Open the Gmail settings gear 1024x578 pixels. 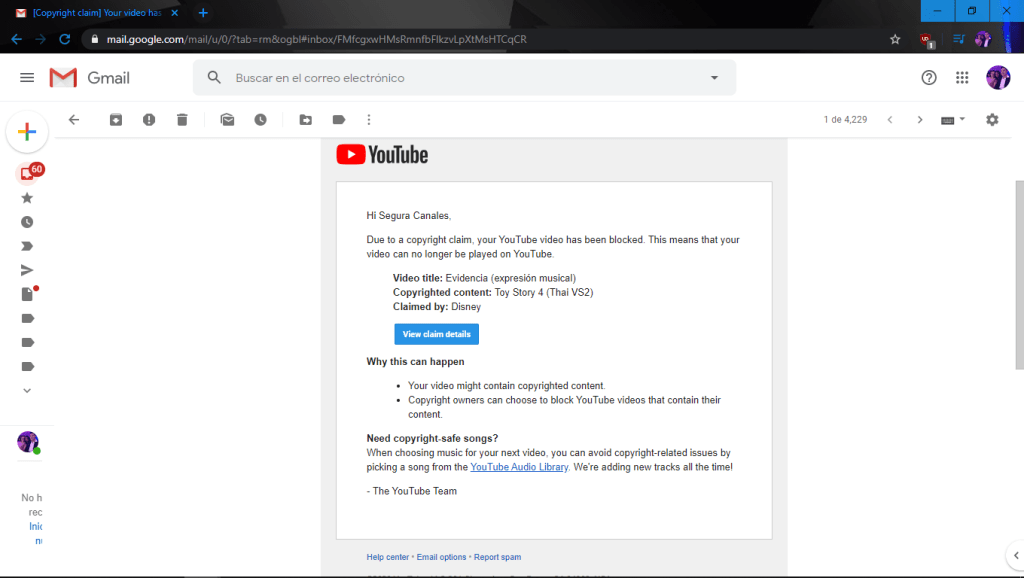click(992, 120)
